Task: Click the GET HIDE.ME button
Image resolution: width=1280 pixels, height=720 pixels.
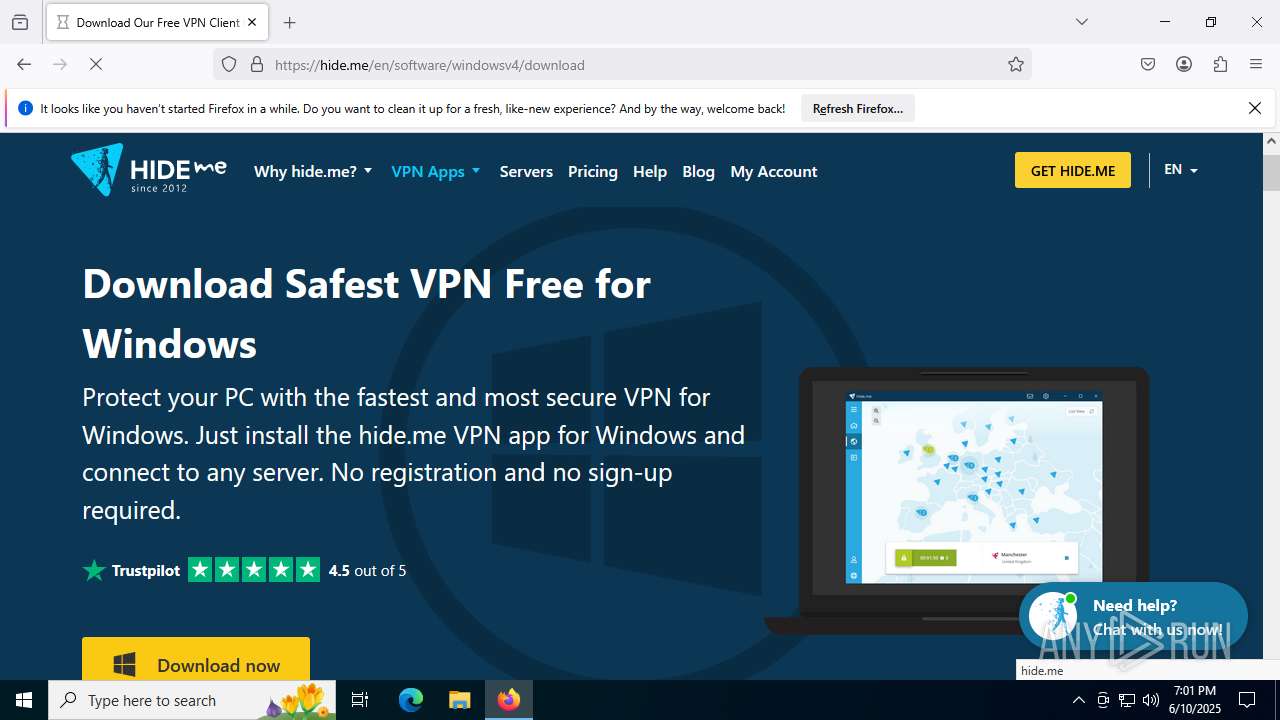Action: point(1073,170)
